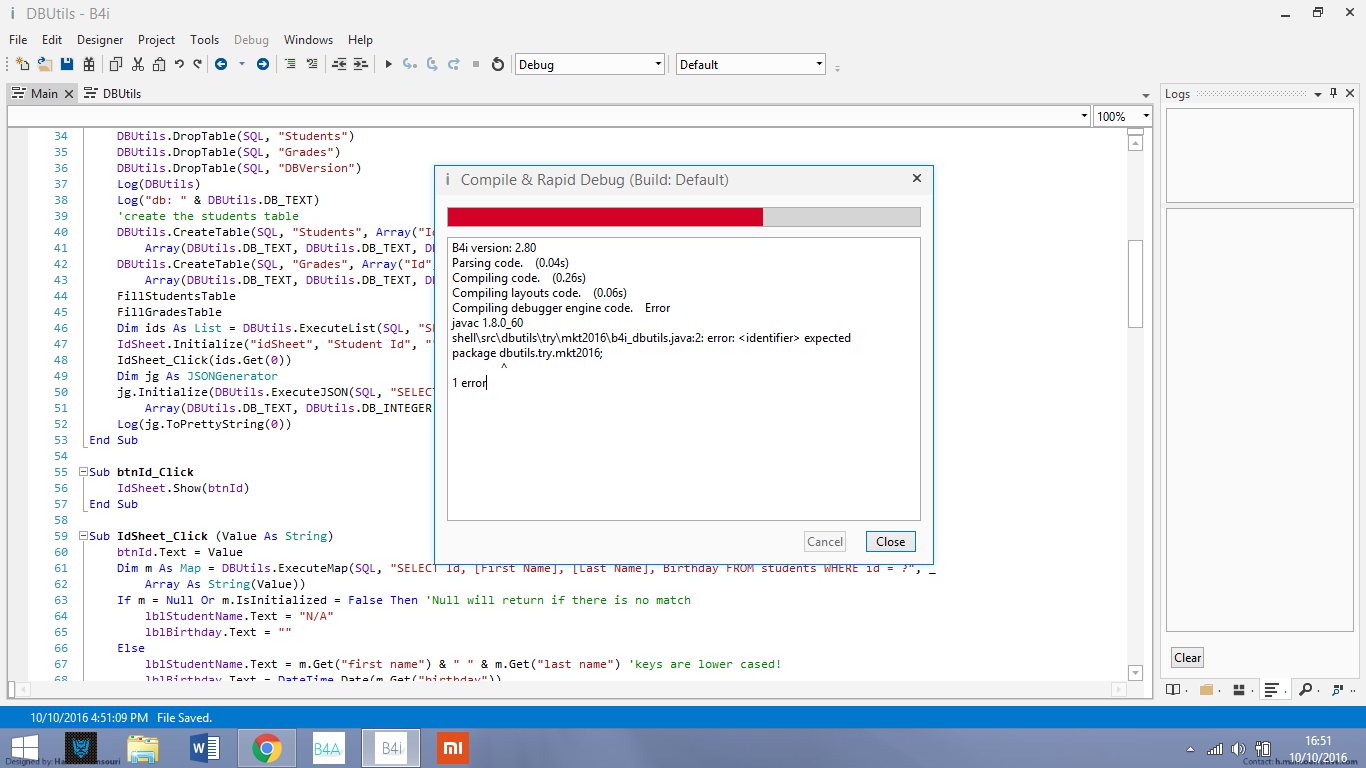
Task: Click the Clear button in Logs
Action: [x=1187, y=658]
